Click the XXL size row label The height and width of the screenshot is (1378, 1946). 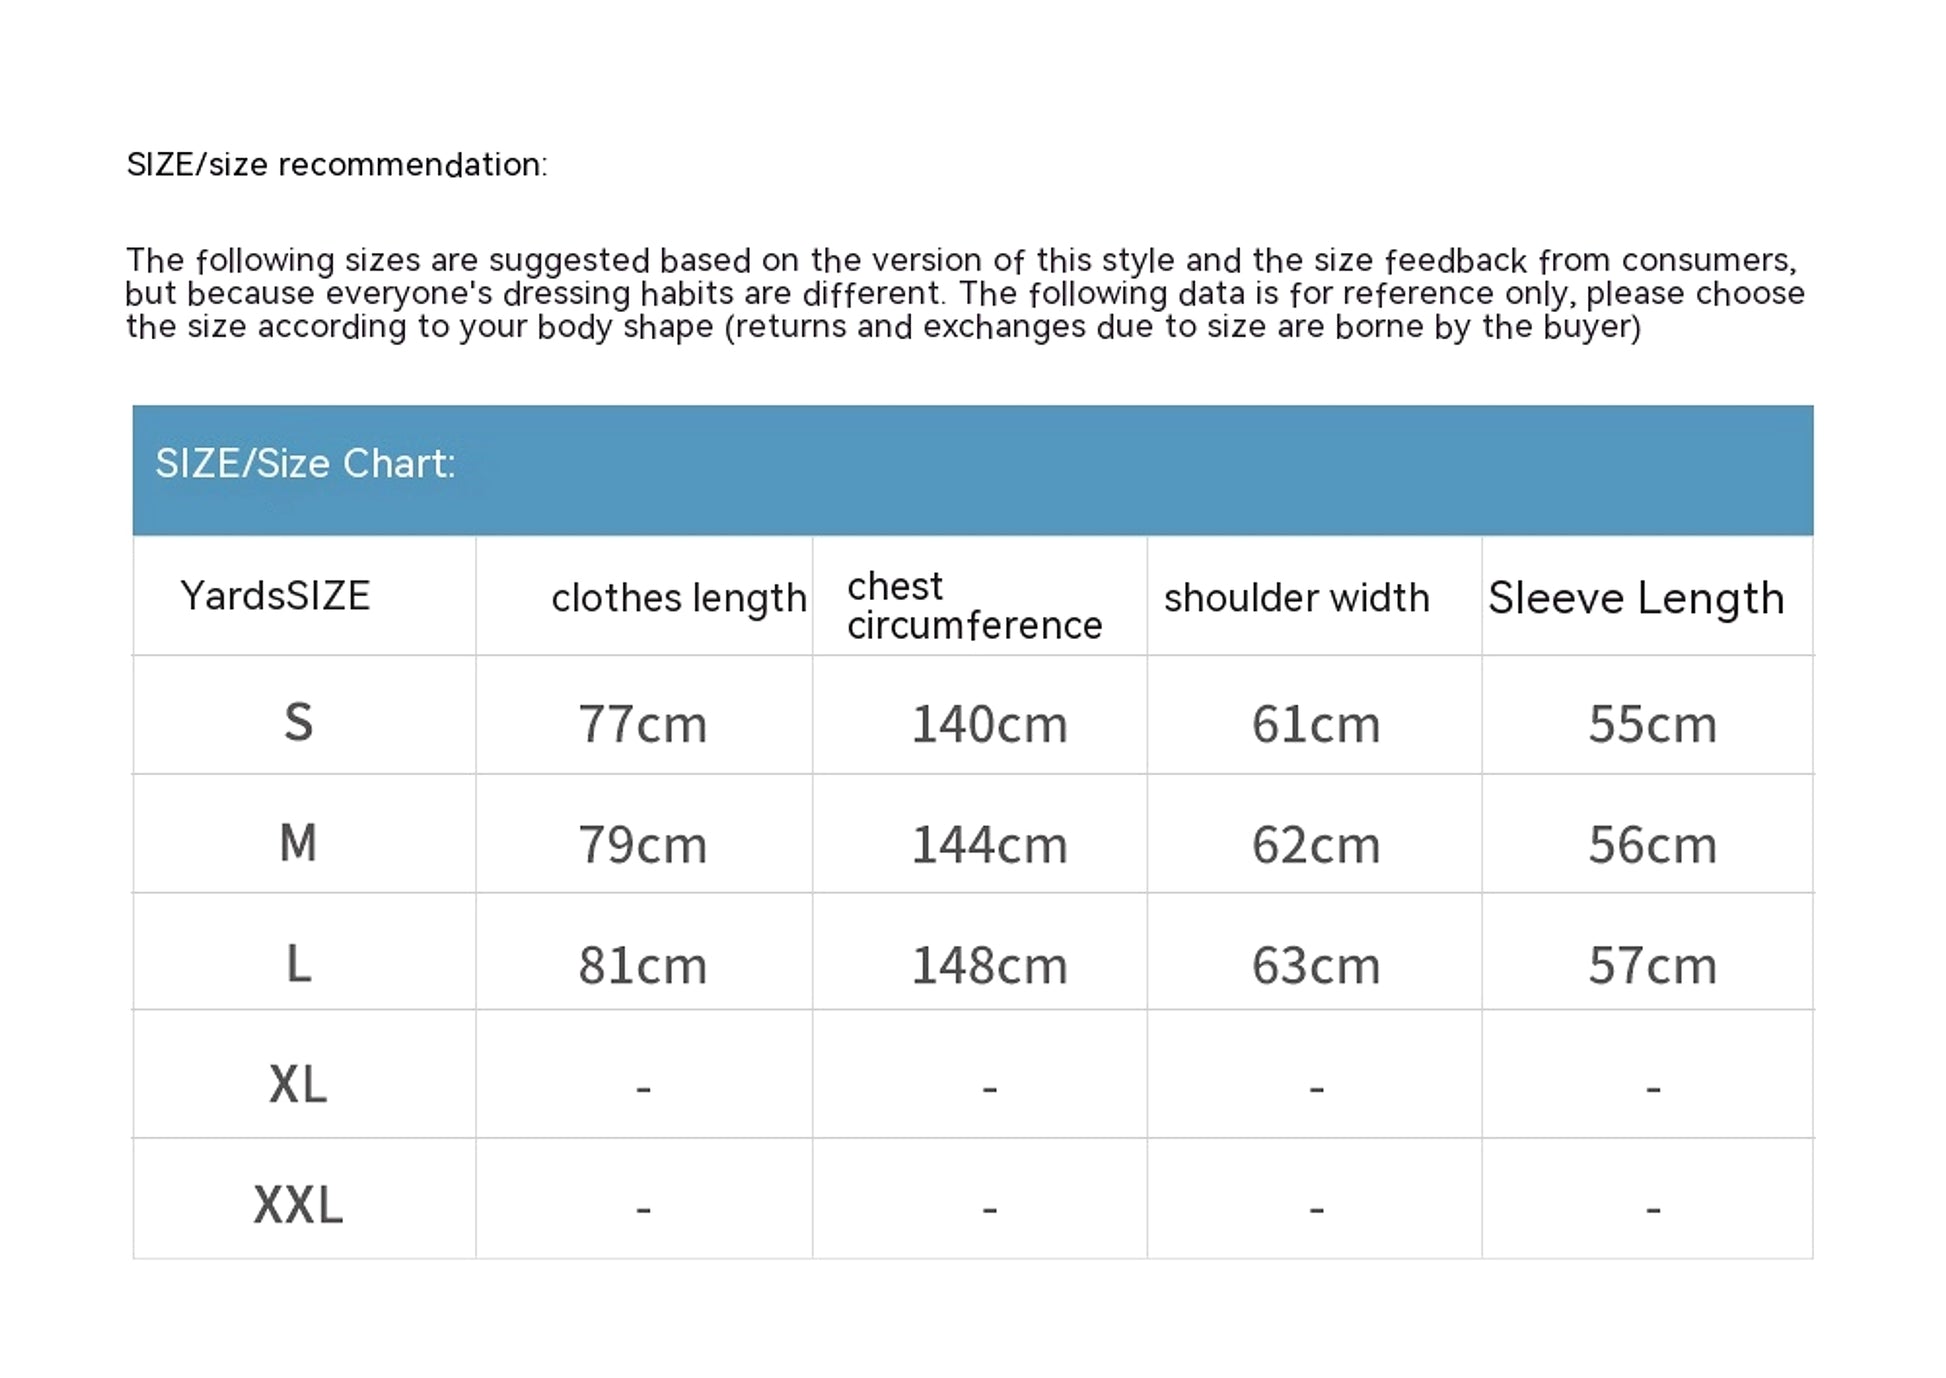click(x=298, y=1204)
